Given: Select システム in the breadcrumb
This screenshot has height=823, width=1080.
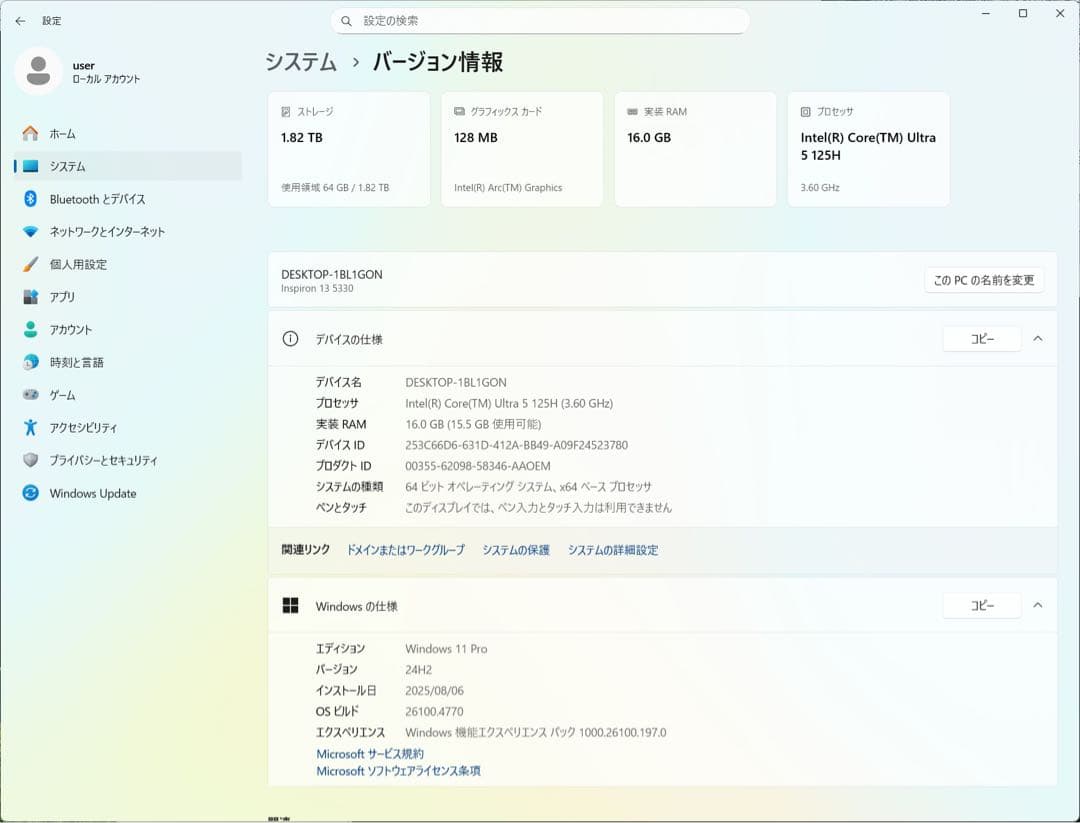Looking at the screenshot, I should [300, 62].
